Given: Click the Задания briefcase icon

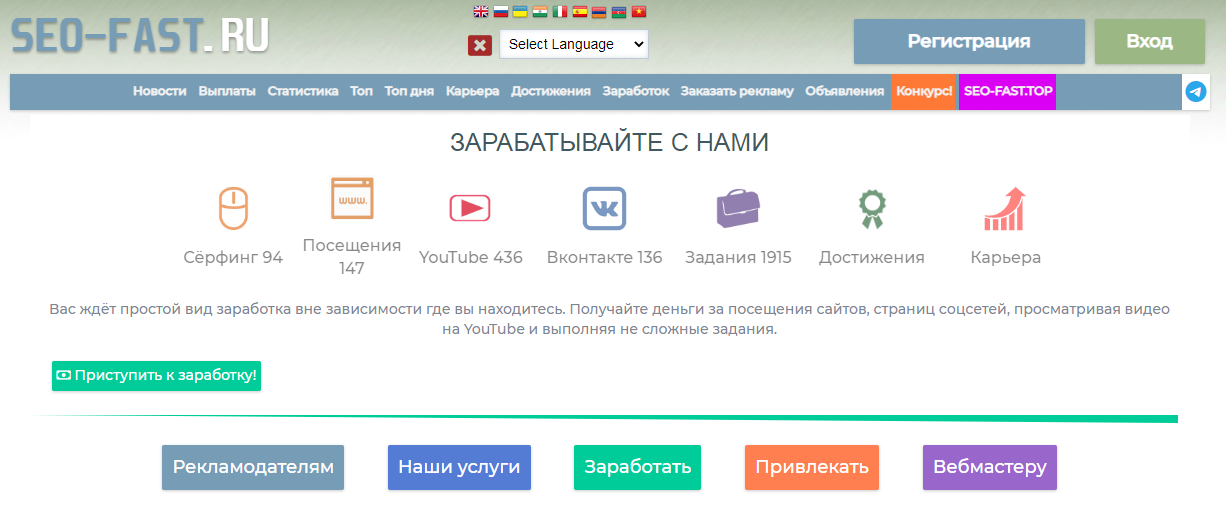Looking at the screenshot, I should 738,208.
